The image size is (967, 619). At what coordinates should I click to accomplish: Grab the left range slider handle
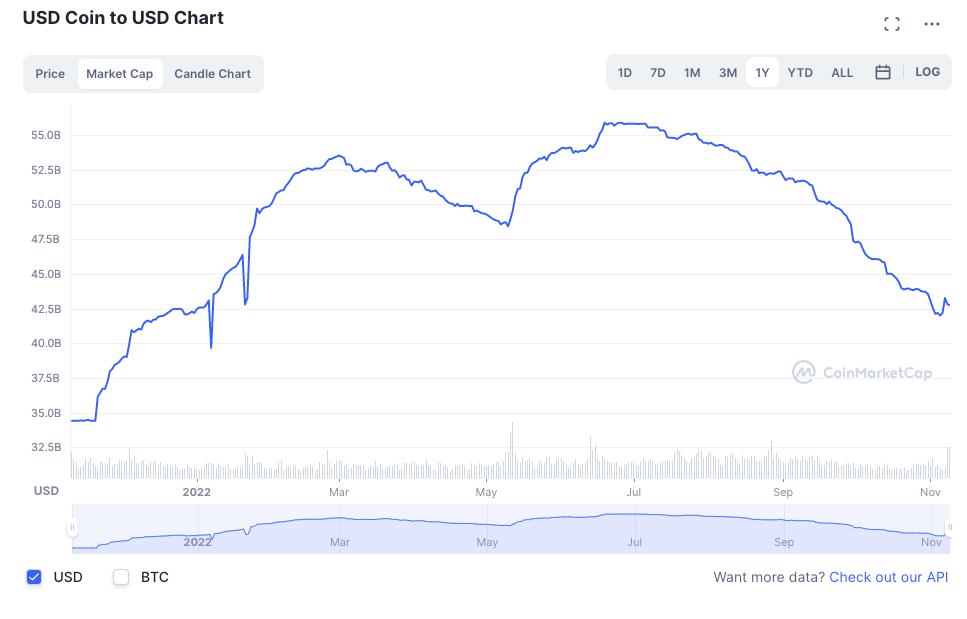pyautogui.click(x=72, y=528)
